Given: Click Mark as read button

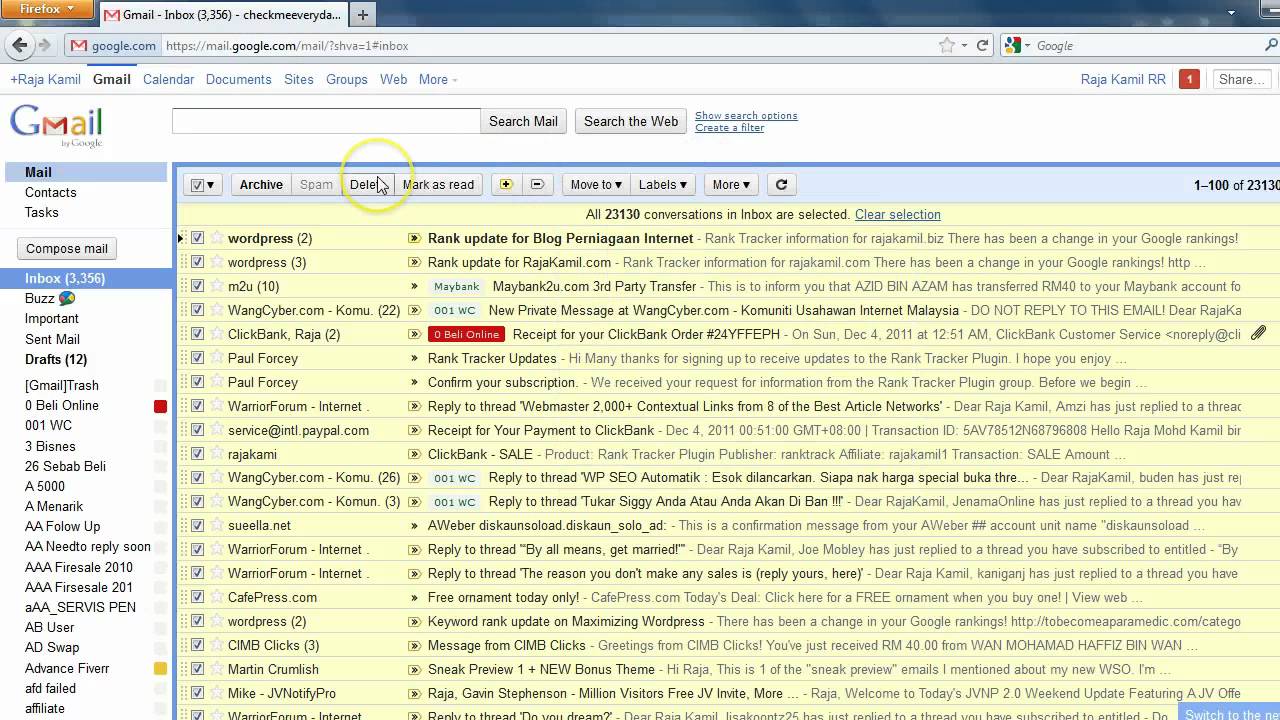Looking at the screenshot, I should click(438, 184).
